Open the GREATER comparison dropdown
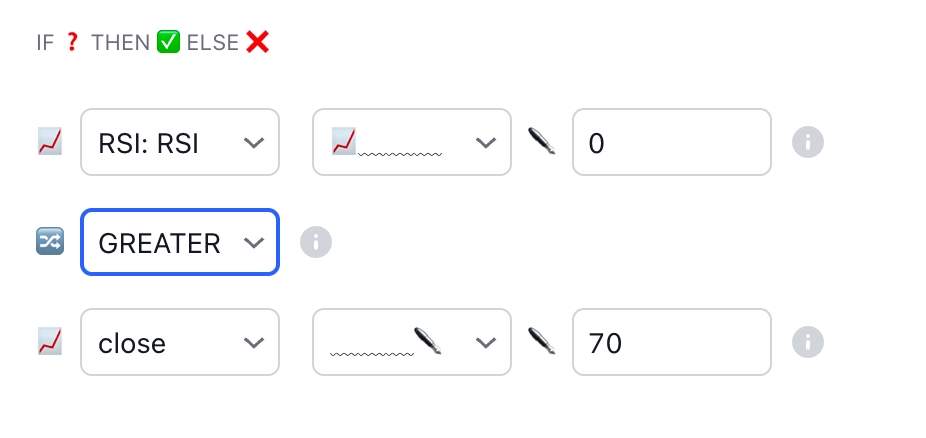The image size is (926, 438). pyautogui.click(x=180, y=242)
